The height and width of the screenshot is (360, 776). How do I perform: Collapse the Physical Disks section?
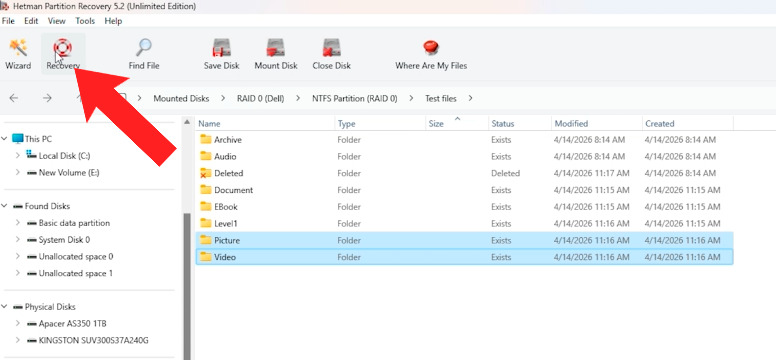coord(4,307)
